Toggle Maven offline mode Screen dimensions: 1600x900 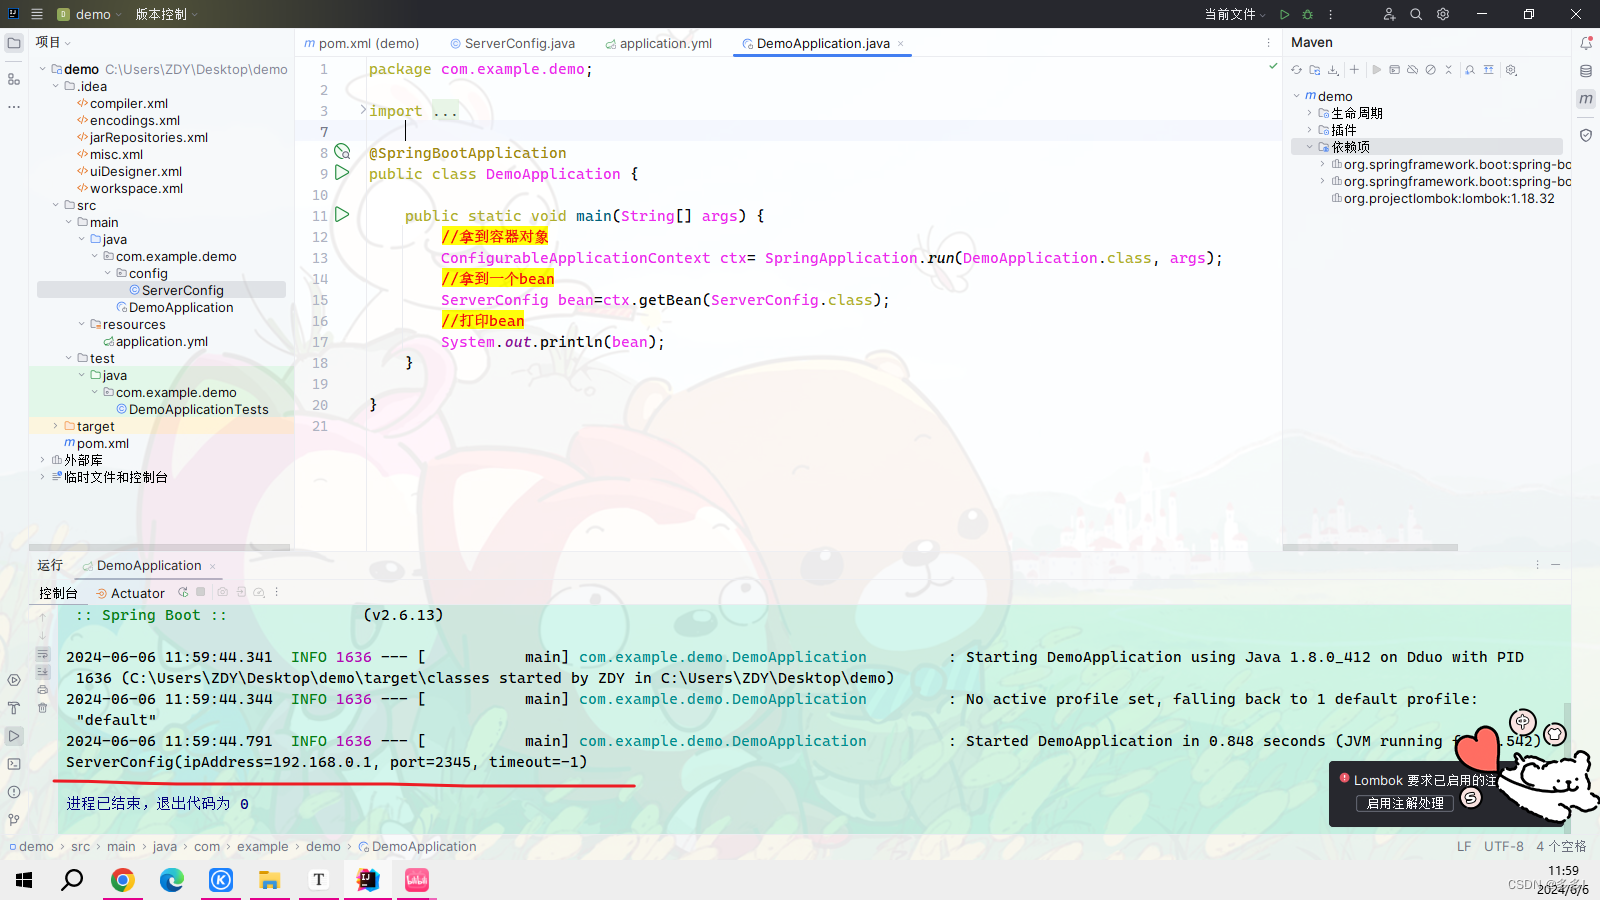[1413, 69]
